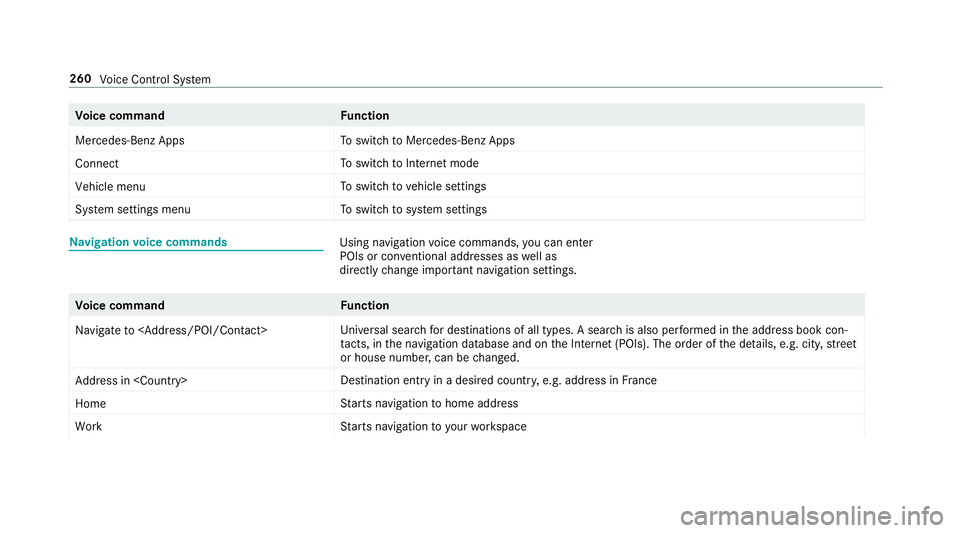The width and height of the screenshot is (960, 533).
Task: Select the Work voice command row
Action: (467, 427)
